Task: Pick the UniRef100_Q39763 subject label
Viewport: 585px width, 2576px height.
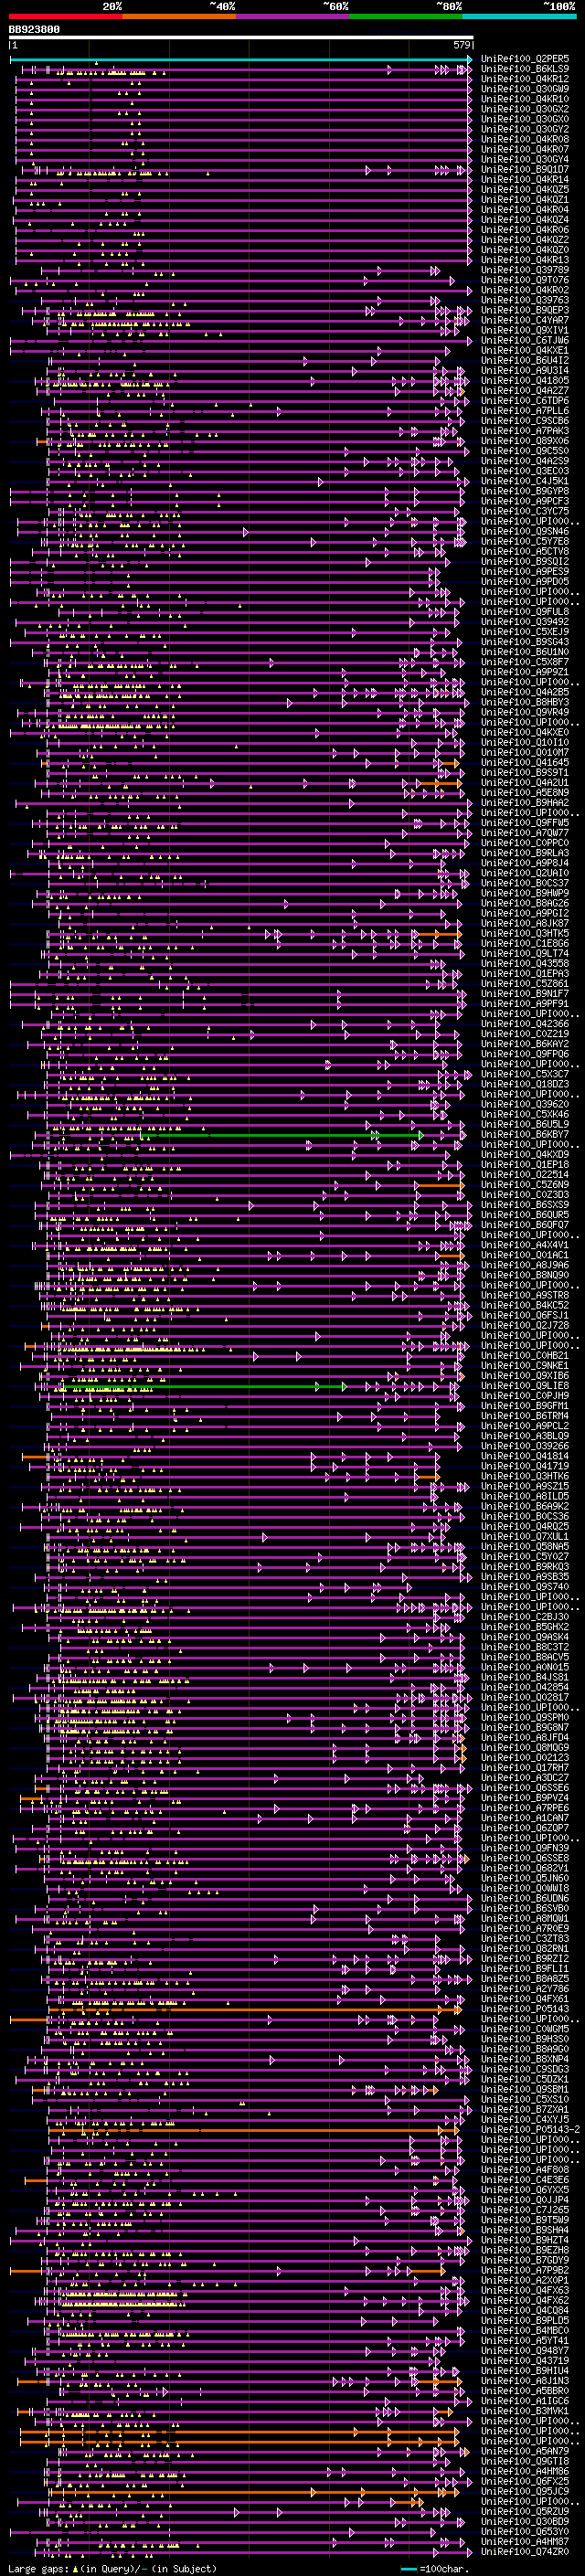Action: click(525, 300)
